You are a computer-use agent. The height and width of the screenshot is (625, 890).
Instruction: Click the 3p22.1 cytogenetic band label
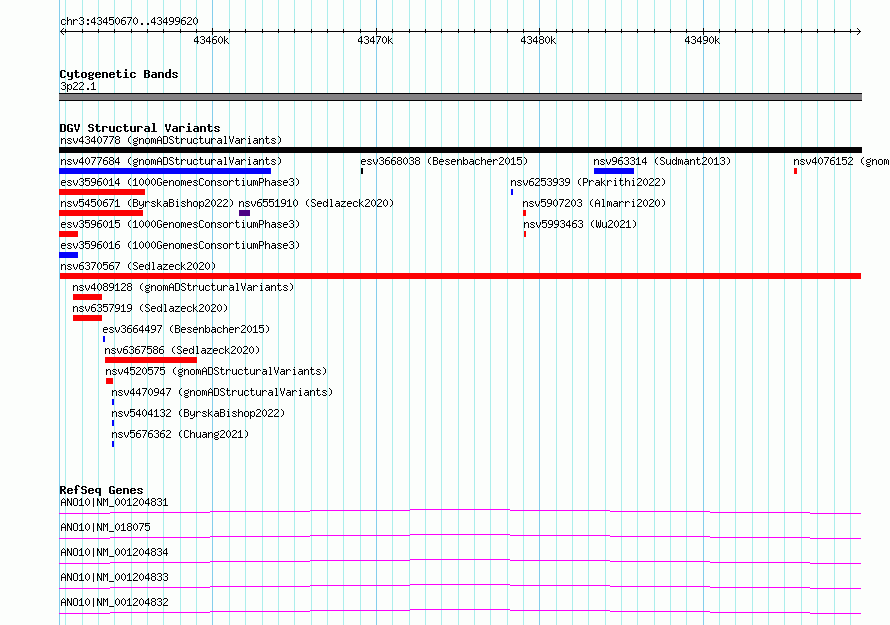click(x=78, y=86)
